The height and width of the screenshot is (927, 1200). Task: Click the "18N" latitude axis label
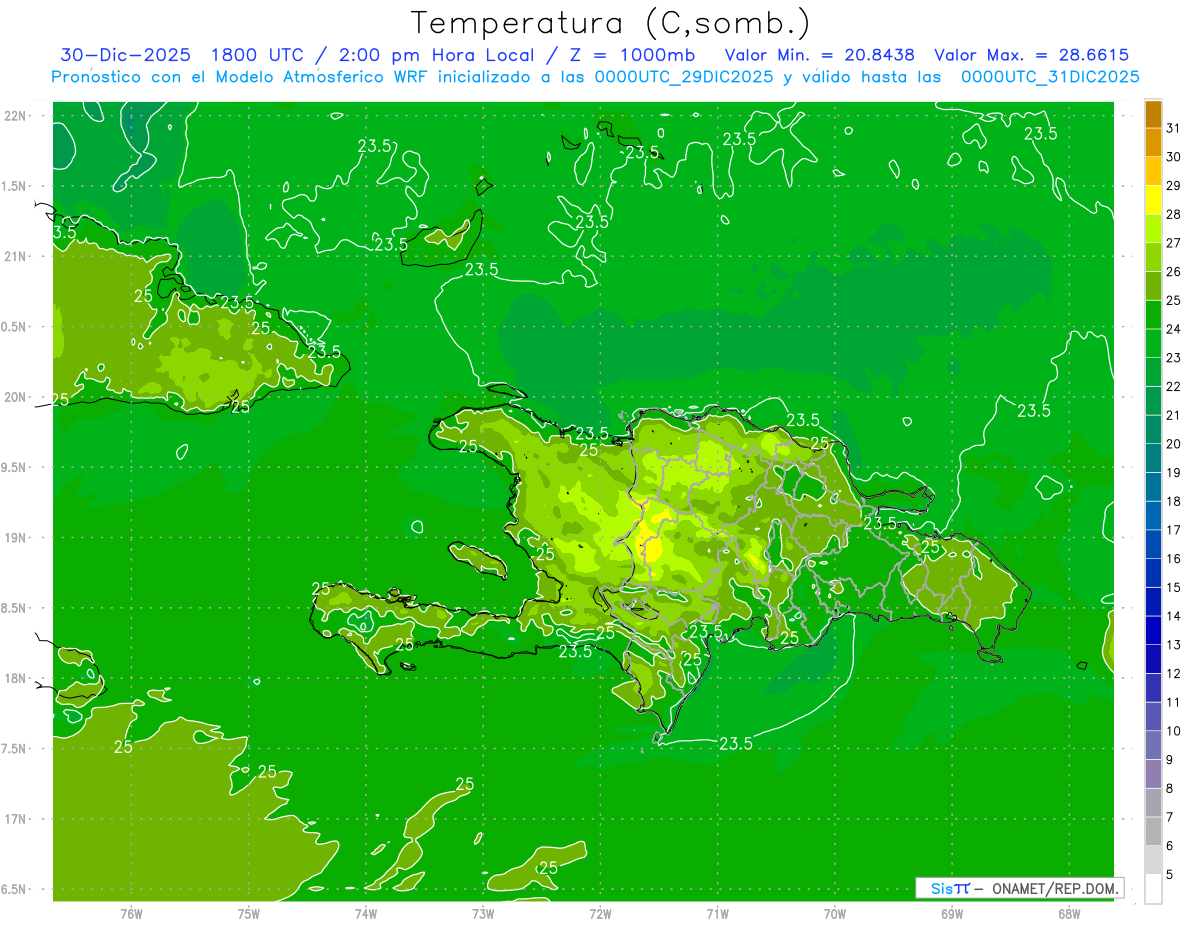coord(15,678)
